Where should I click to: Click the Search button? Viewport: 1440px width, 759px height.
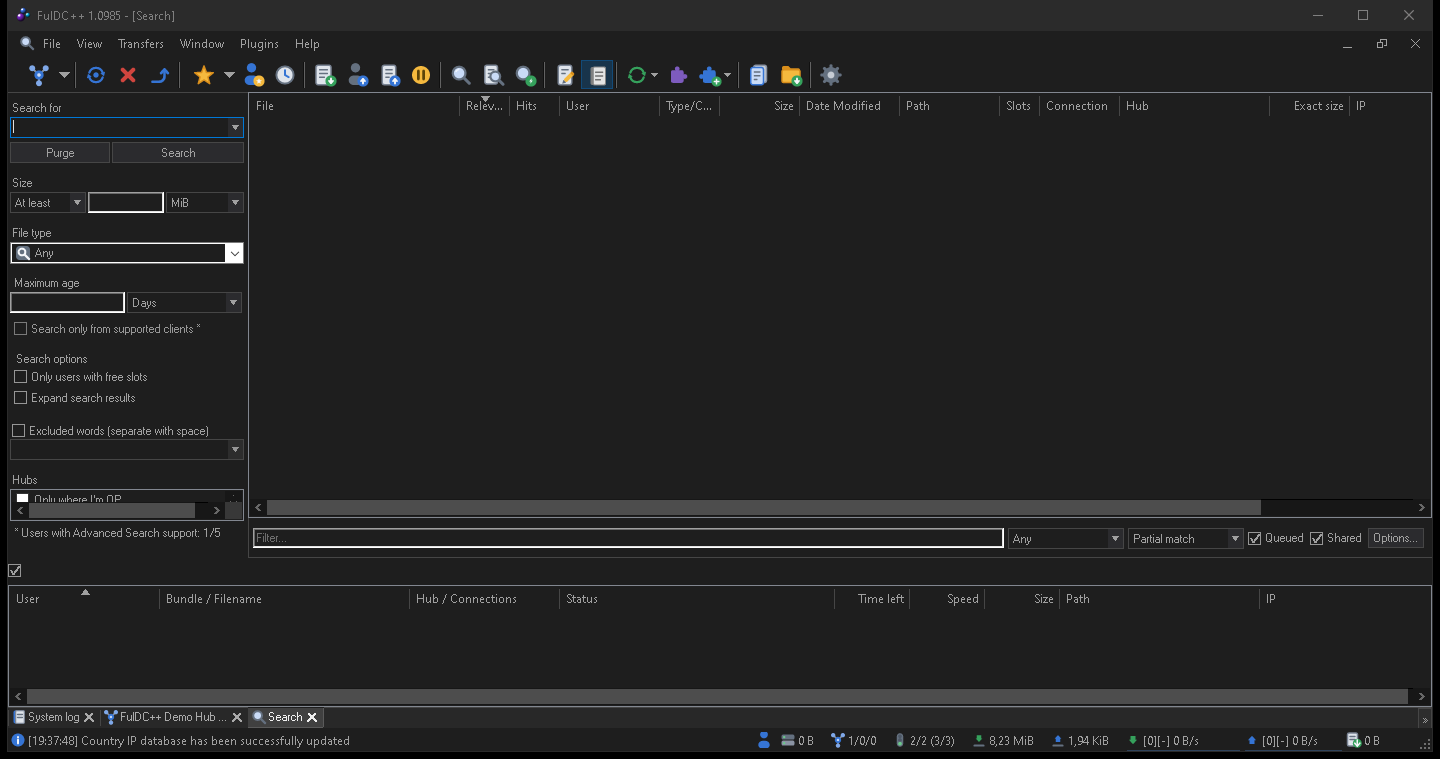coord(178,153)
